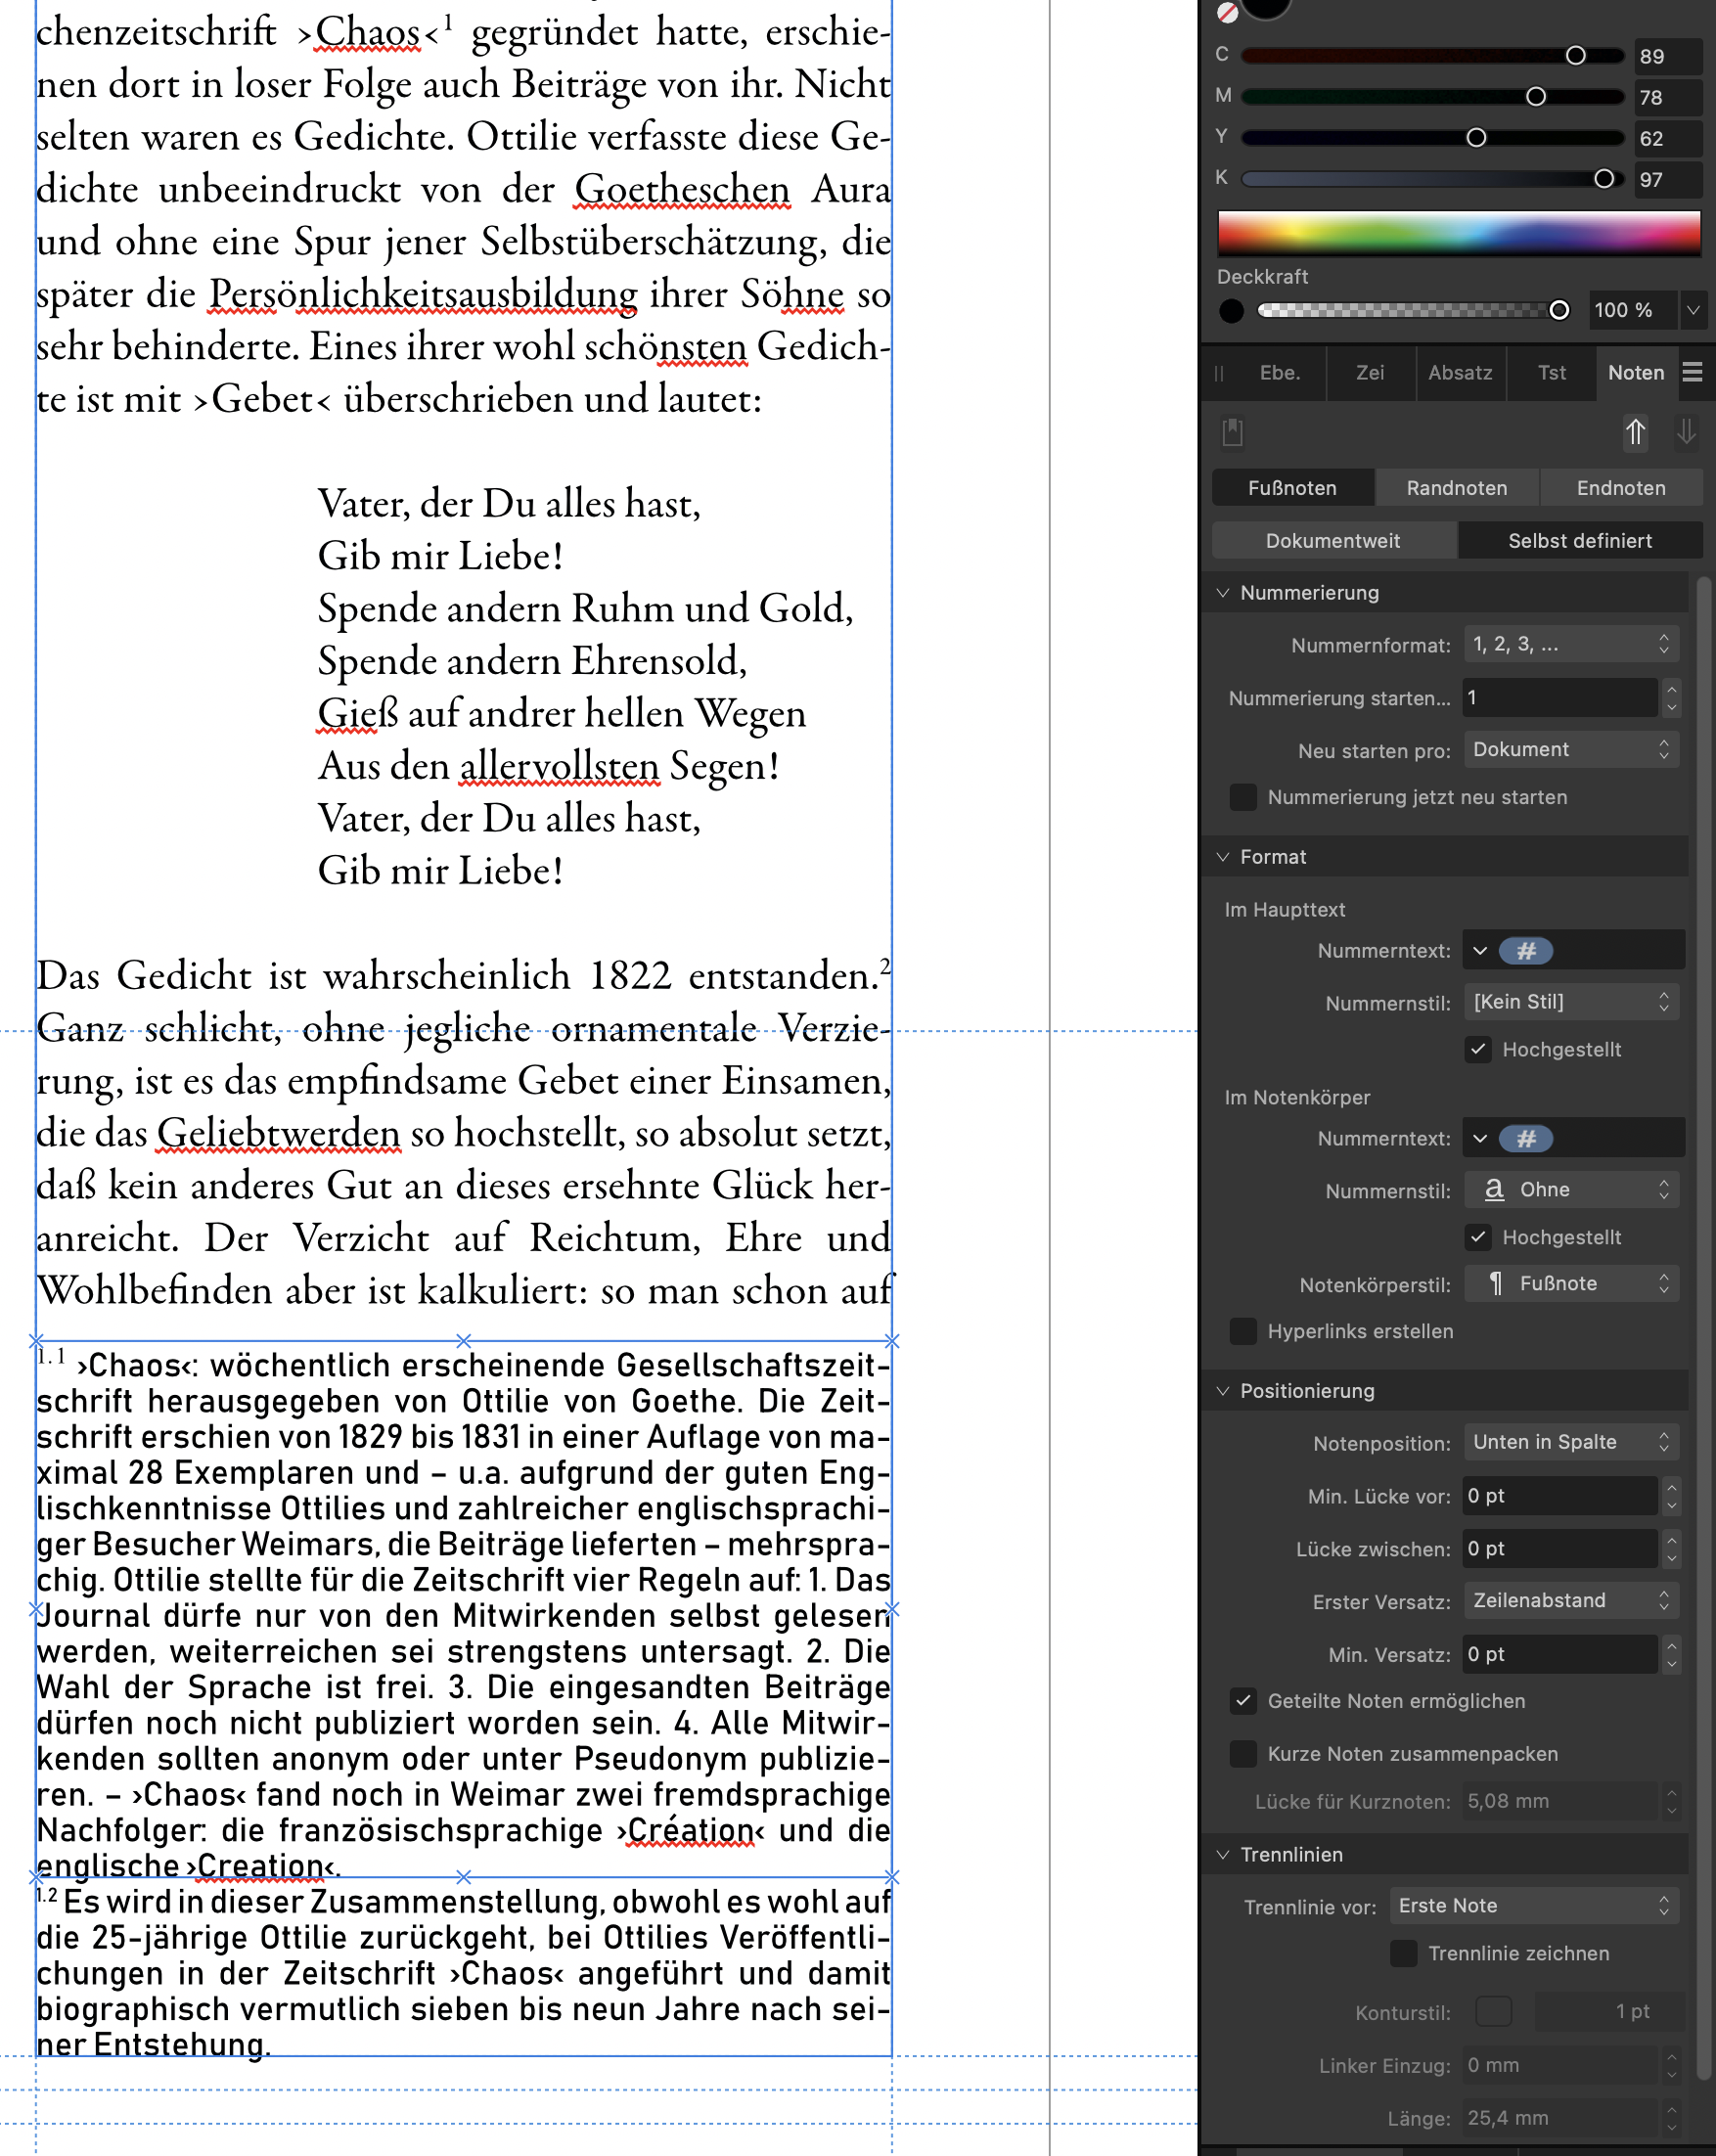The image size is (1716, 2156).
Task: Choose Dokumentweit scope
Action: (1333, 541)
